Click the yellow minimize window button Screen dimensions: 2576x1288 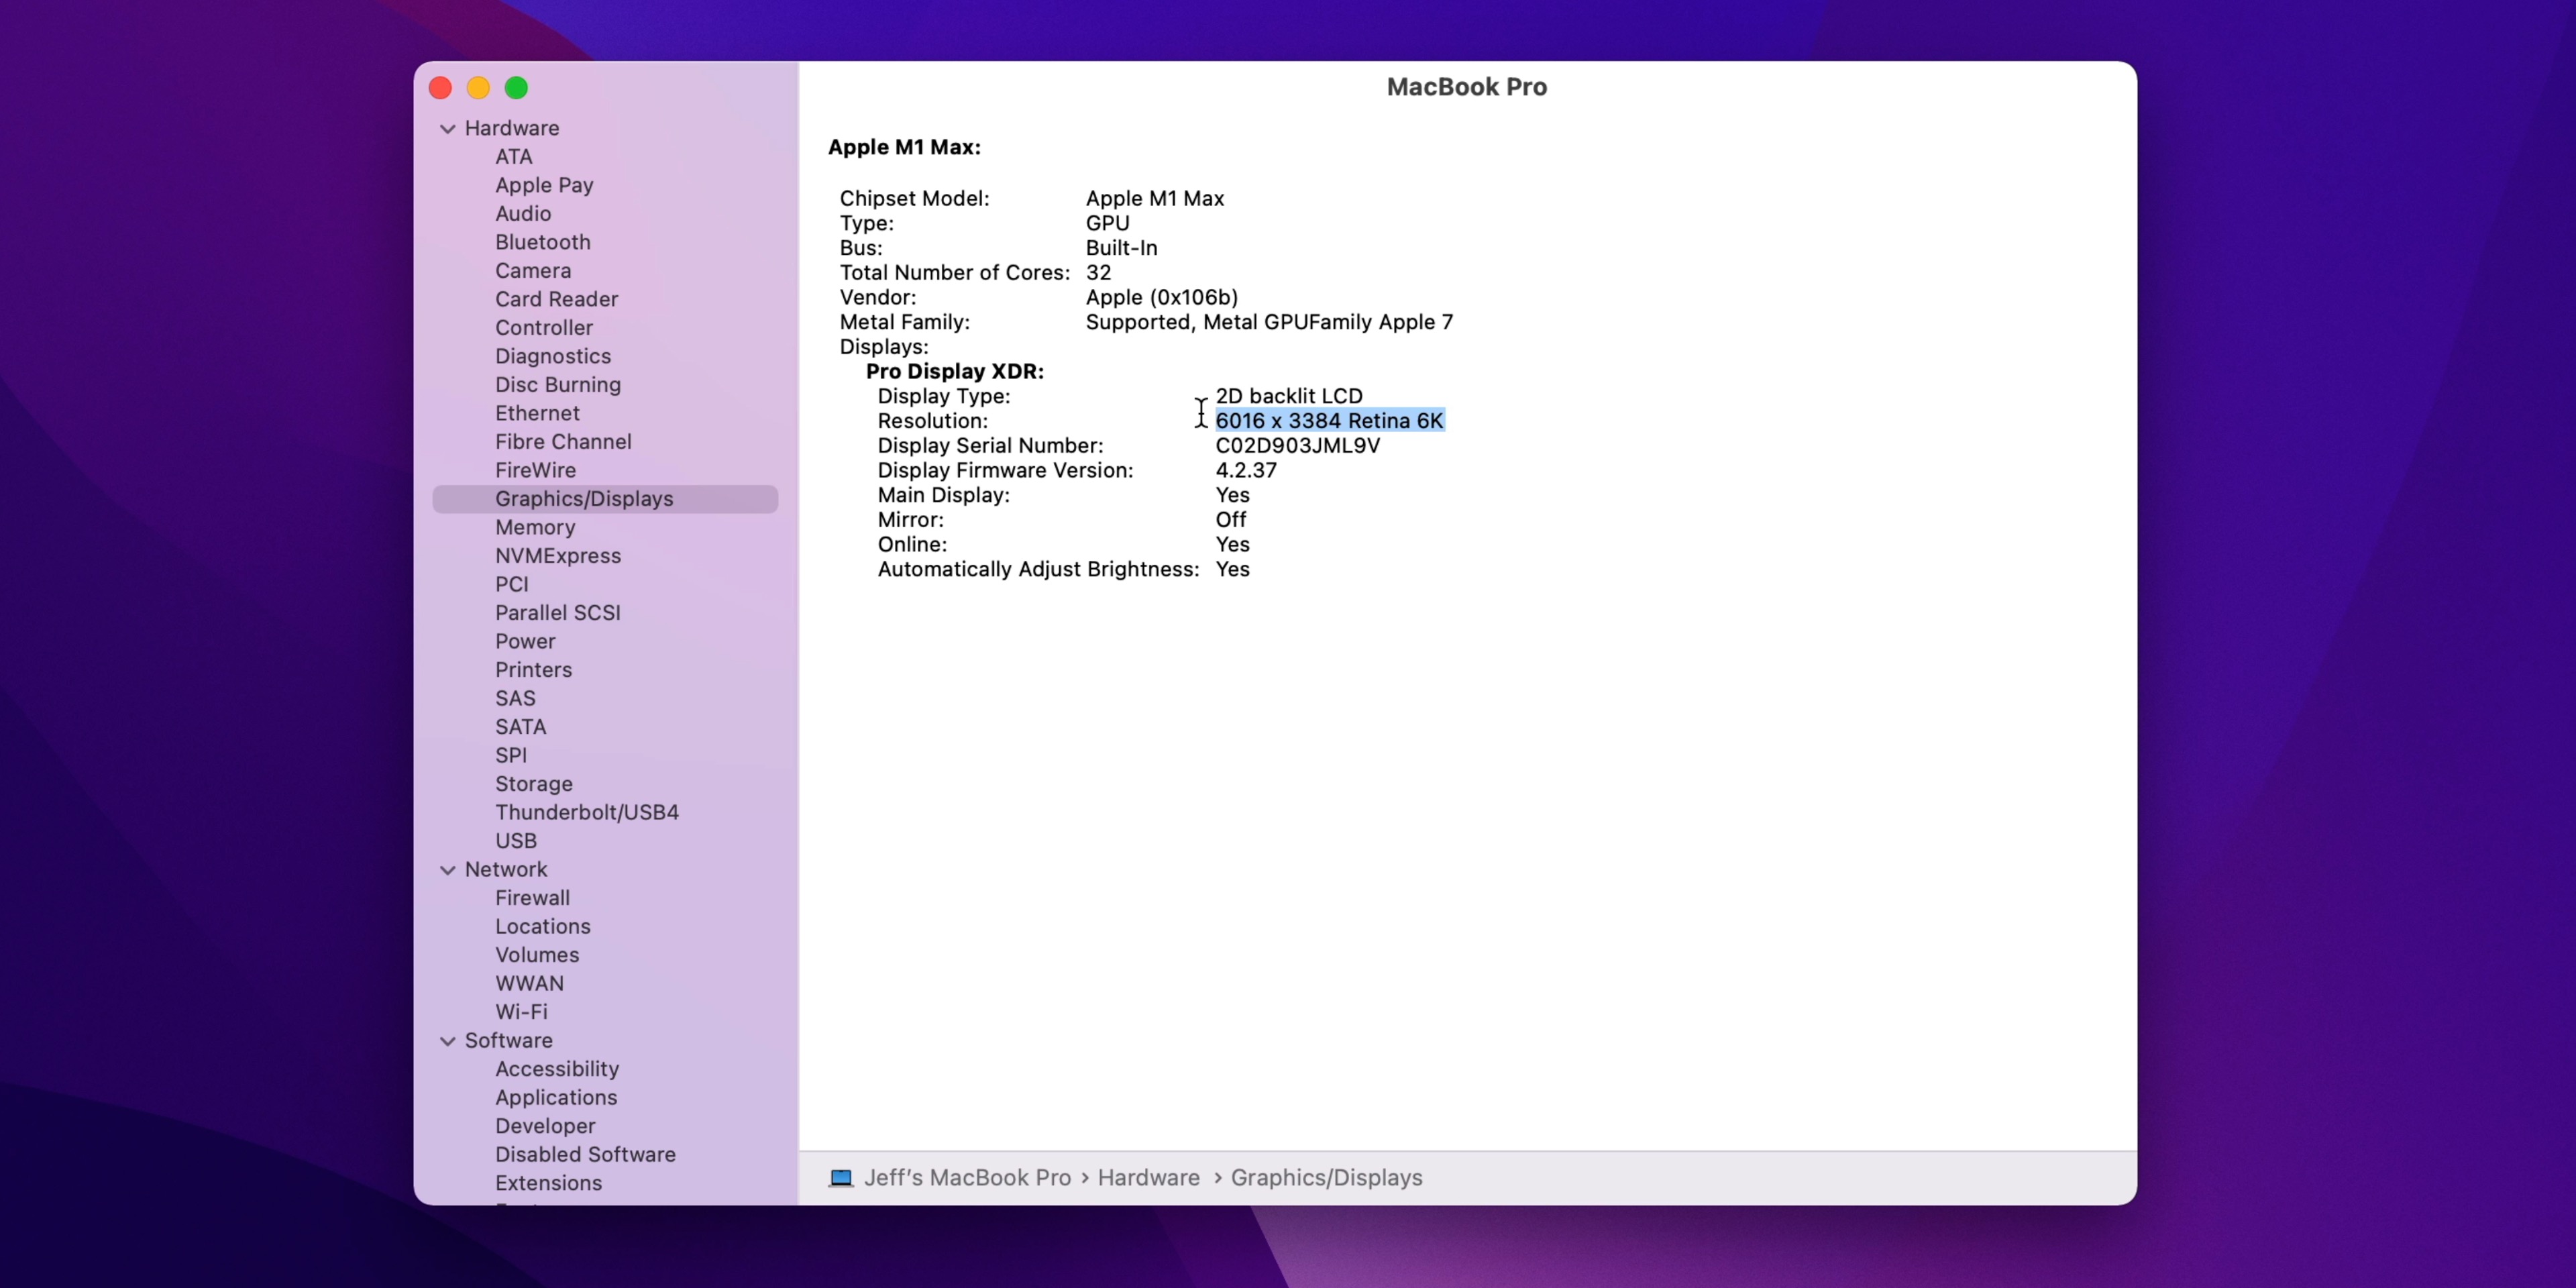coord(478,88)
